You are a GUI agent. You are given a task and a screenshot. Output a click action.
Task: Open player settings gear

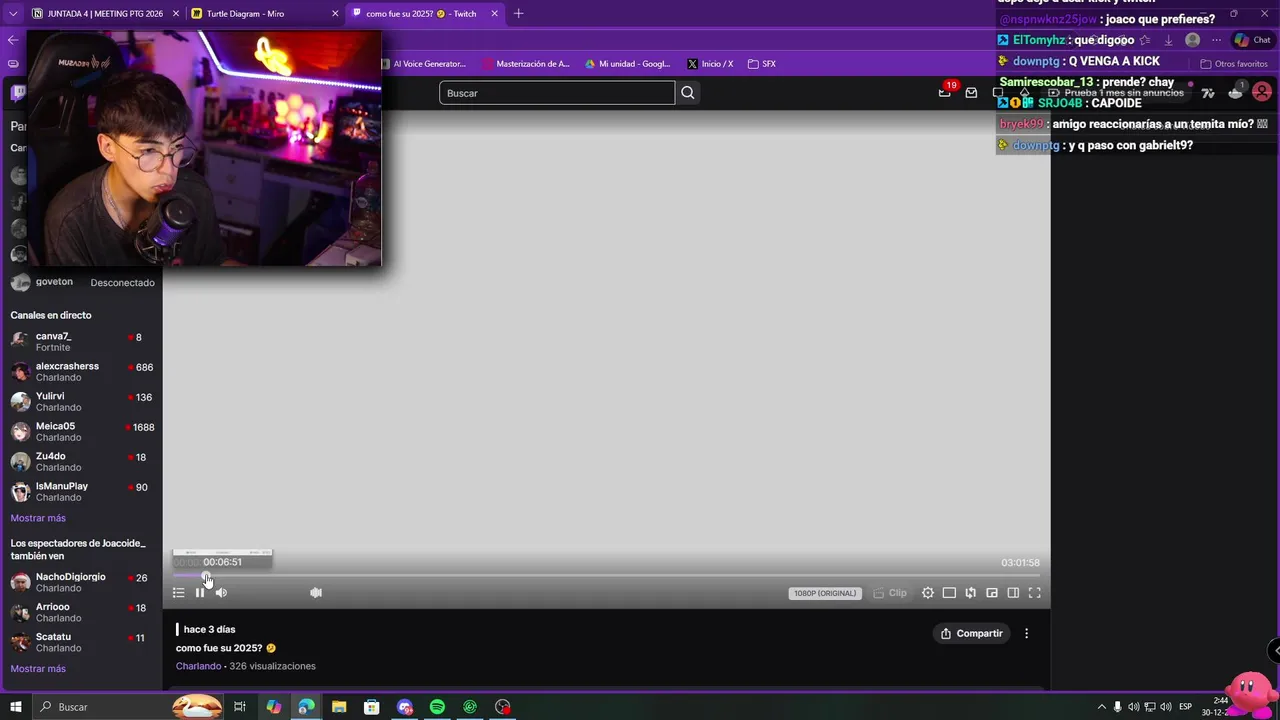pos(928,593)
